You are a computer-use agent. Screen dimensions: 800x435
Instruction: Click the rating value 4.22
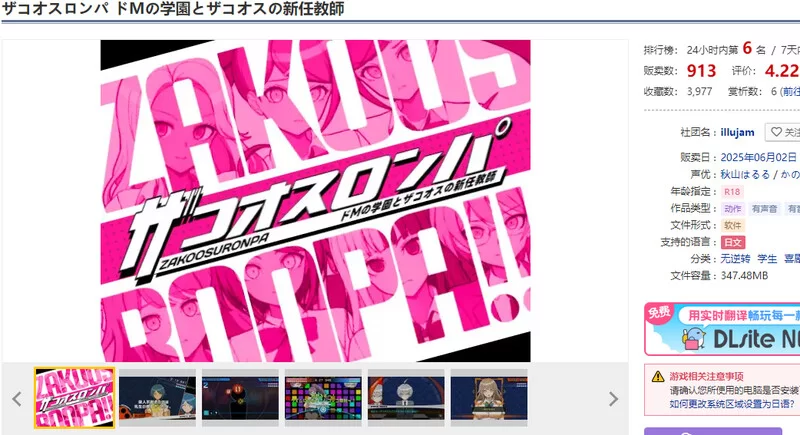(782, 71)
